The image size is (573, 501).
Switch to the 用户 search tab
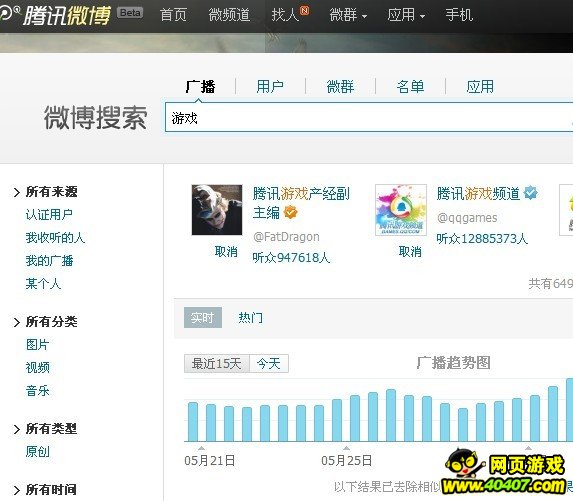pos(270,87)
